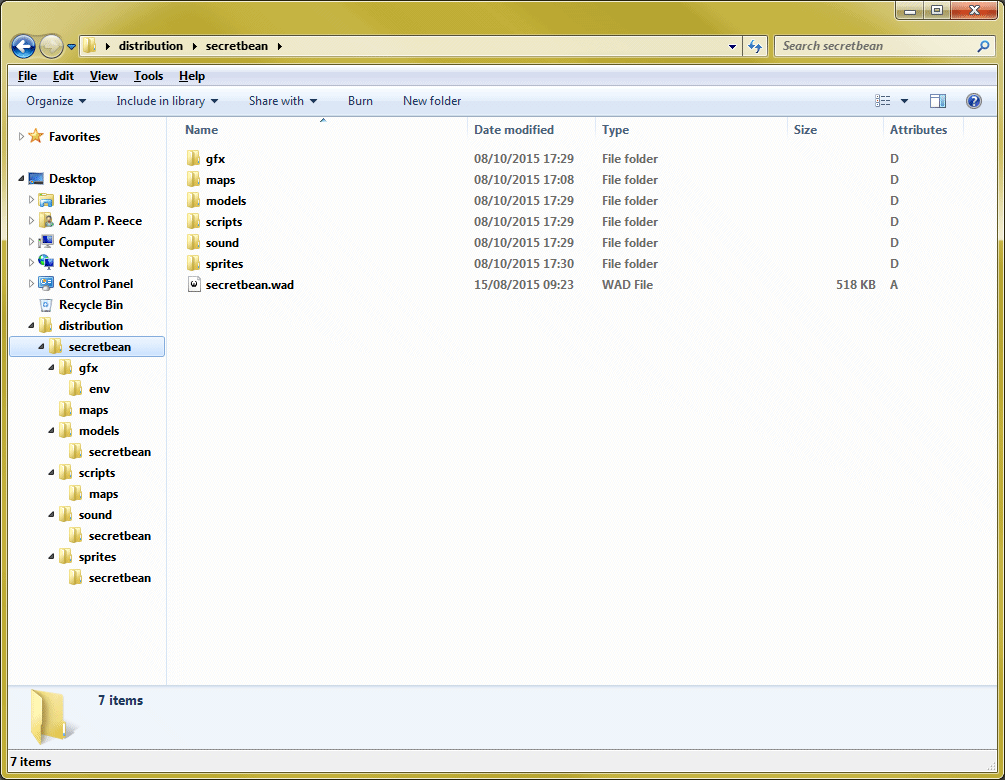Viewport: 1005px width, 780px height.
Task: Open the address bar history dropdown
Action: [733, 47]
